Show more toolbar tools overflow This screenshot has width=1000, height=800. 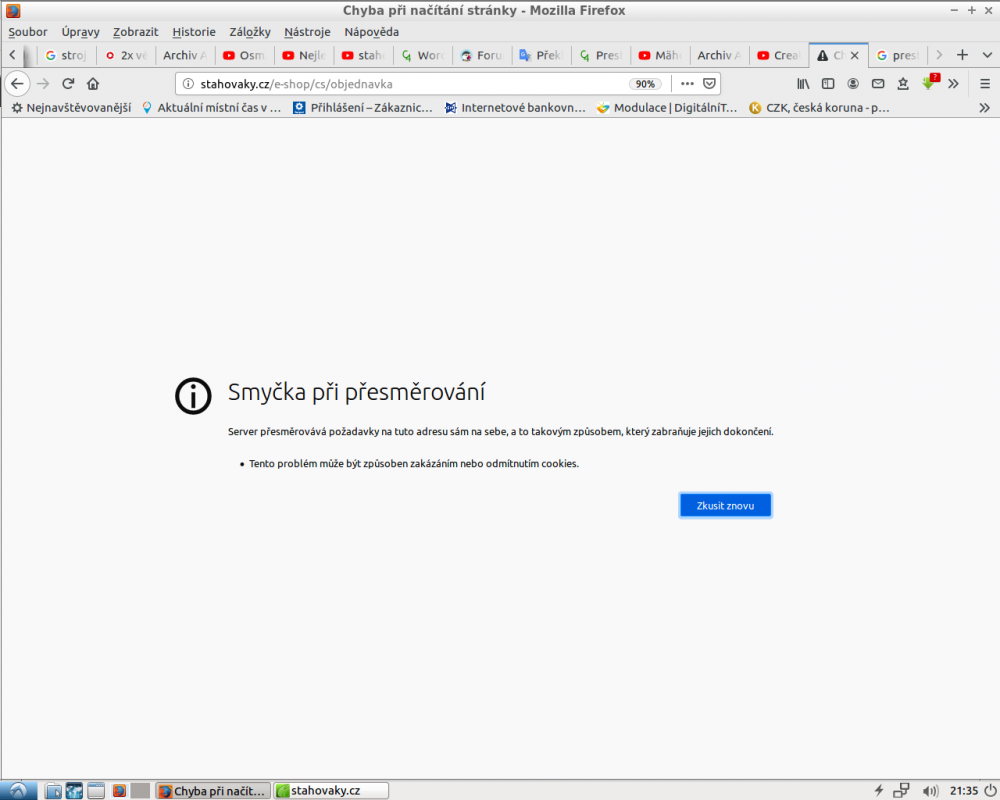coord(953,84)
